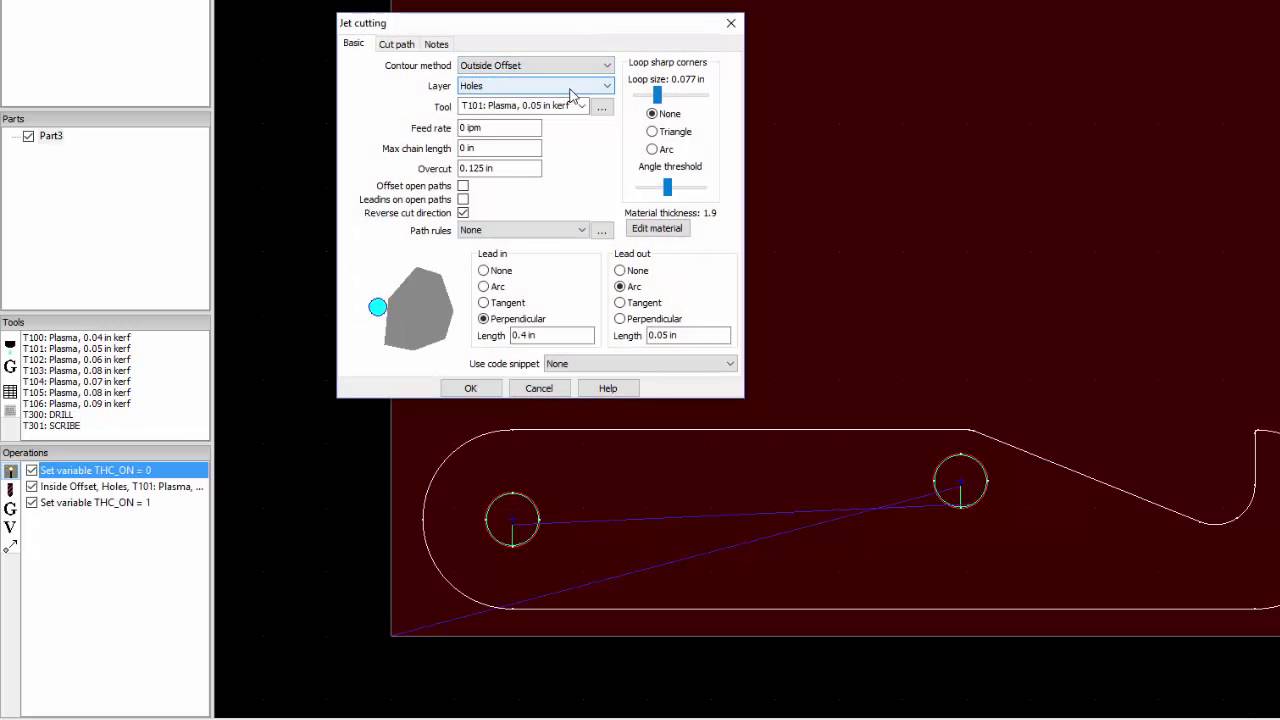Enable Leadins on open paths checkbox
This screenshot has width=1280, height=720.
[463, 199]
